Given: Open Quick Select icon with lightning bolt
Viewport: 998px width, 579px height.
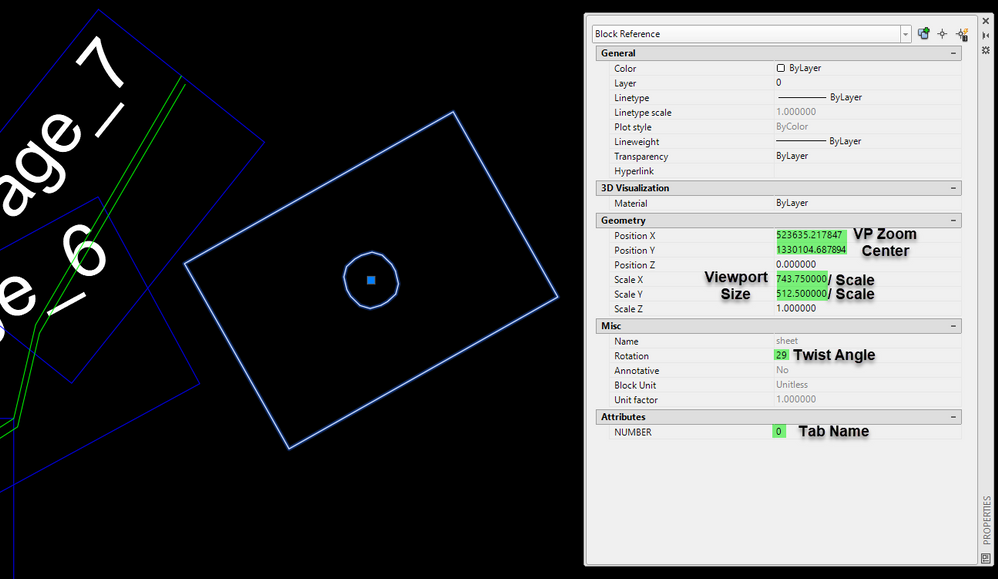Looking at the screenshot, I should [962, 34].
